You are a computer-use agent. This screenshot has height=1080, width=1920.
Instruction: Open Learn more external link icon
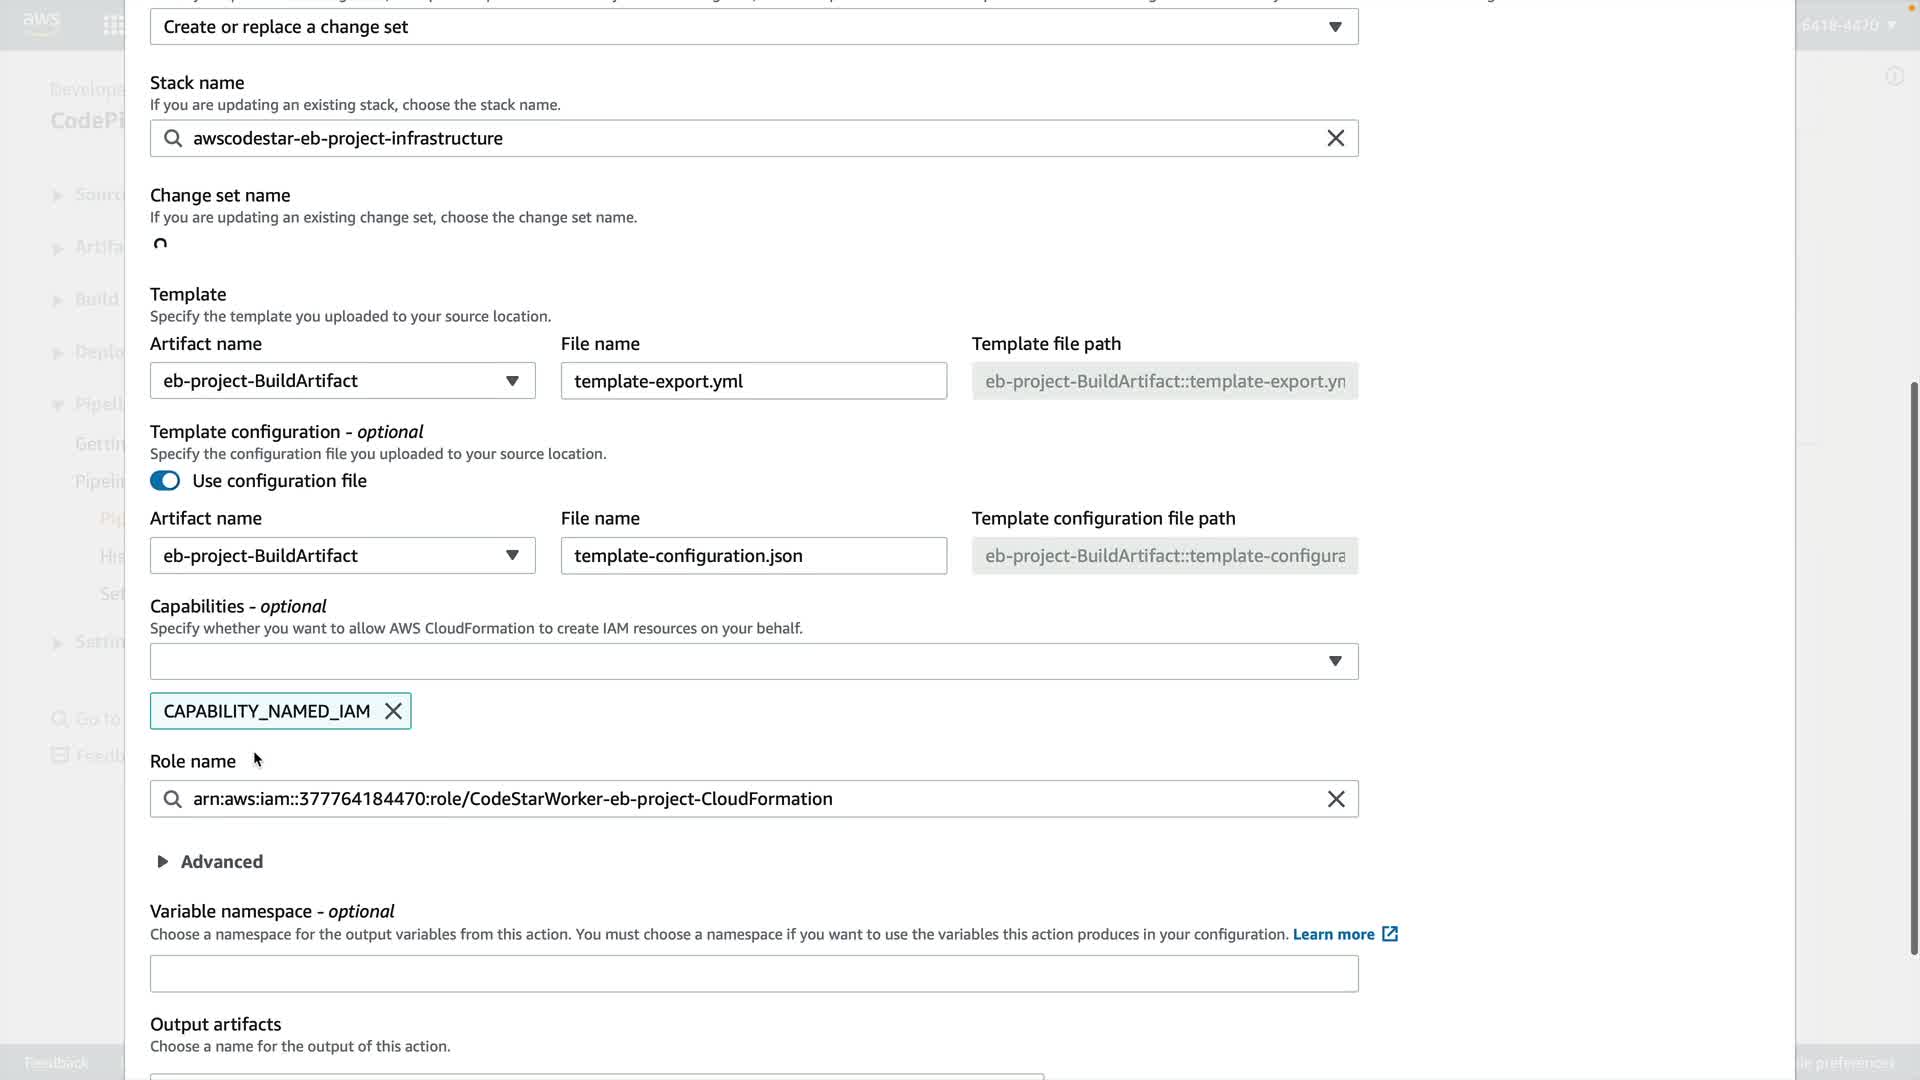1390,934
